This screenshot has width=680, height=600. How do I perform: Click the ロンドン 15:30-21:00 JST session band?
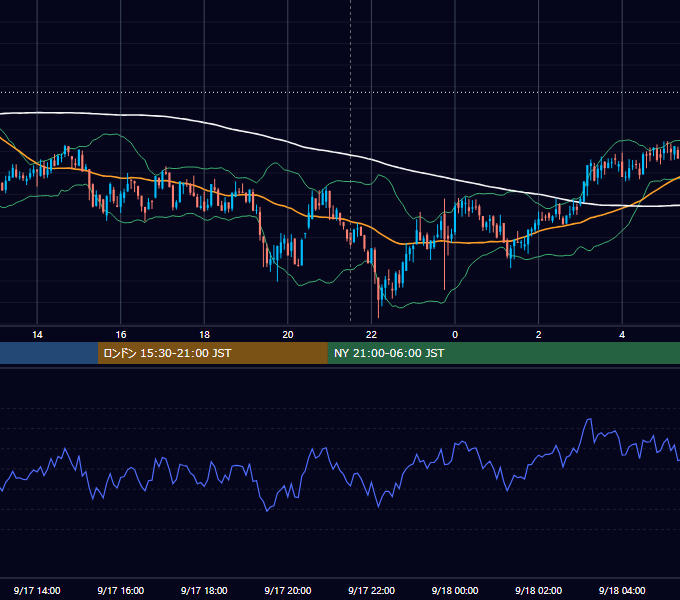[x=212, y=353]
